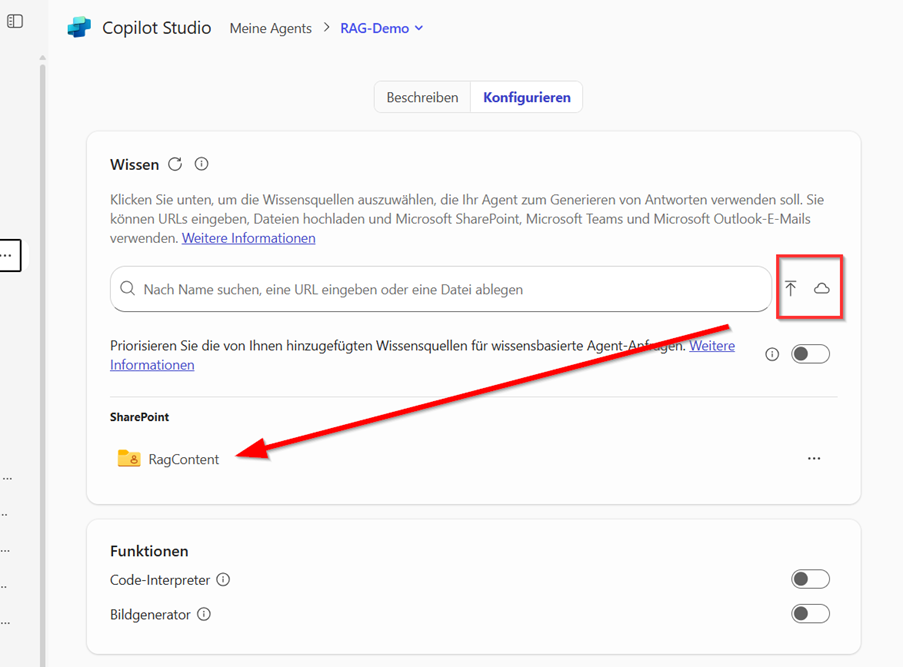This screenshot has width=903, height=667.
Task: Open Weitere Informationen in the Wissen description
Action: pos(248,238)
